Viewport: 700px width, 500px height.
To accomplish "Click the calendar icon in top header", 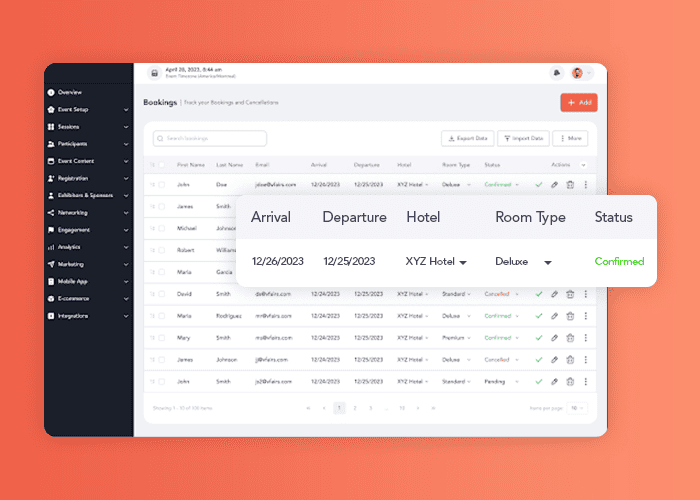I will pyautogui.click(x=154, y=73).
